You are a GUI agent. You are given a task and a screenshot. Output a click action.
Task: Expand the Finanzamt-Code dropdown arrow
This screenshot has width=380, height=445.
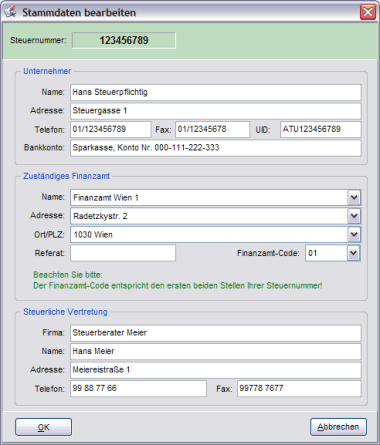pos(354,253)
